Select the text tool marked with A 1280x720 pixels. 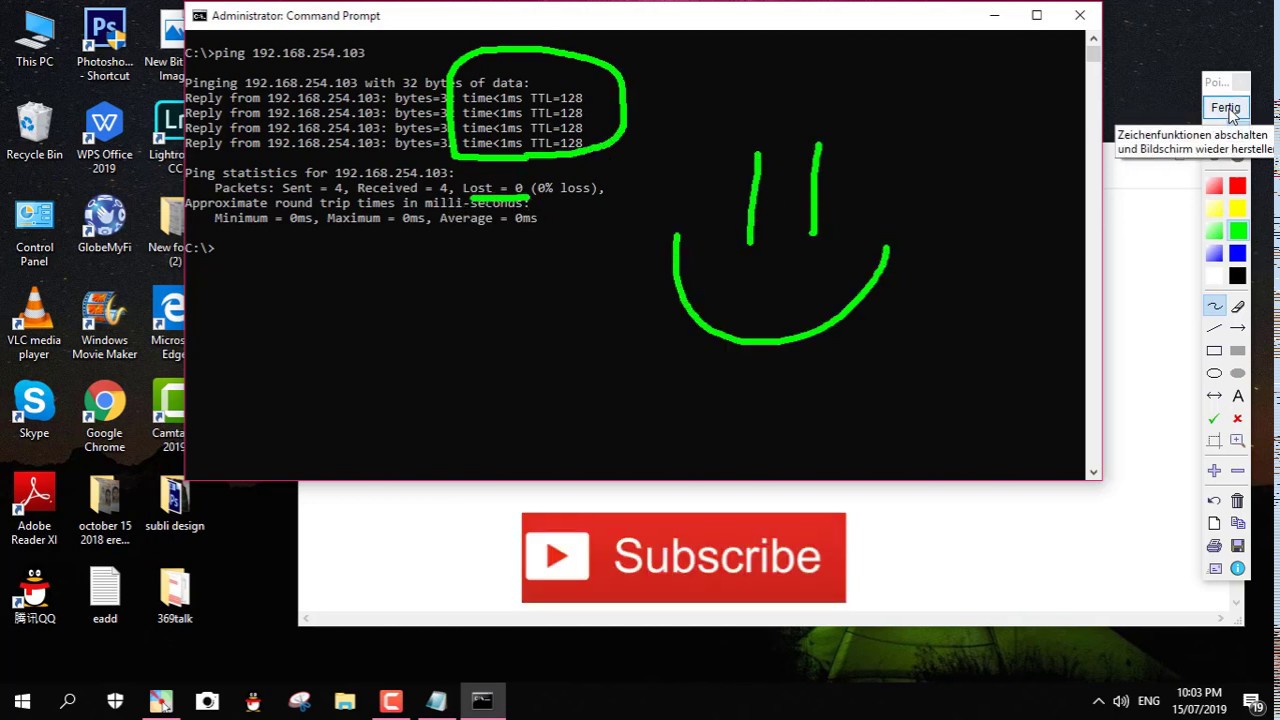click(x=1238, y=395)
